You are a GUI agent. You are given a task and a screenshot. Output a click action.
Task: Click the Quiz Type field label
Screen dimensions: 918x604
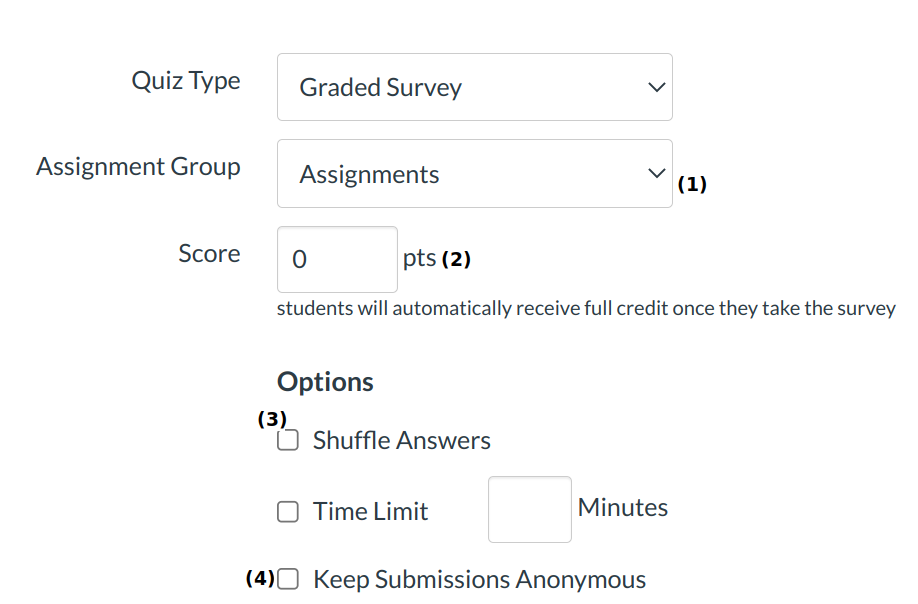pyautogui.click(x=186, y=81)
